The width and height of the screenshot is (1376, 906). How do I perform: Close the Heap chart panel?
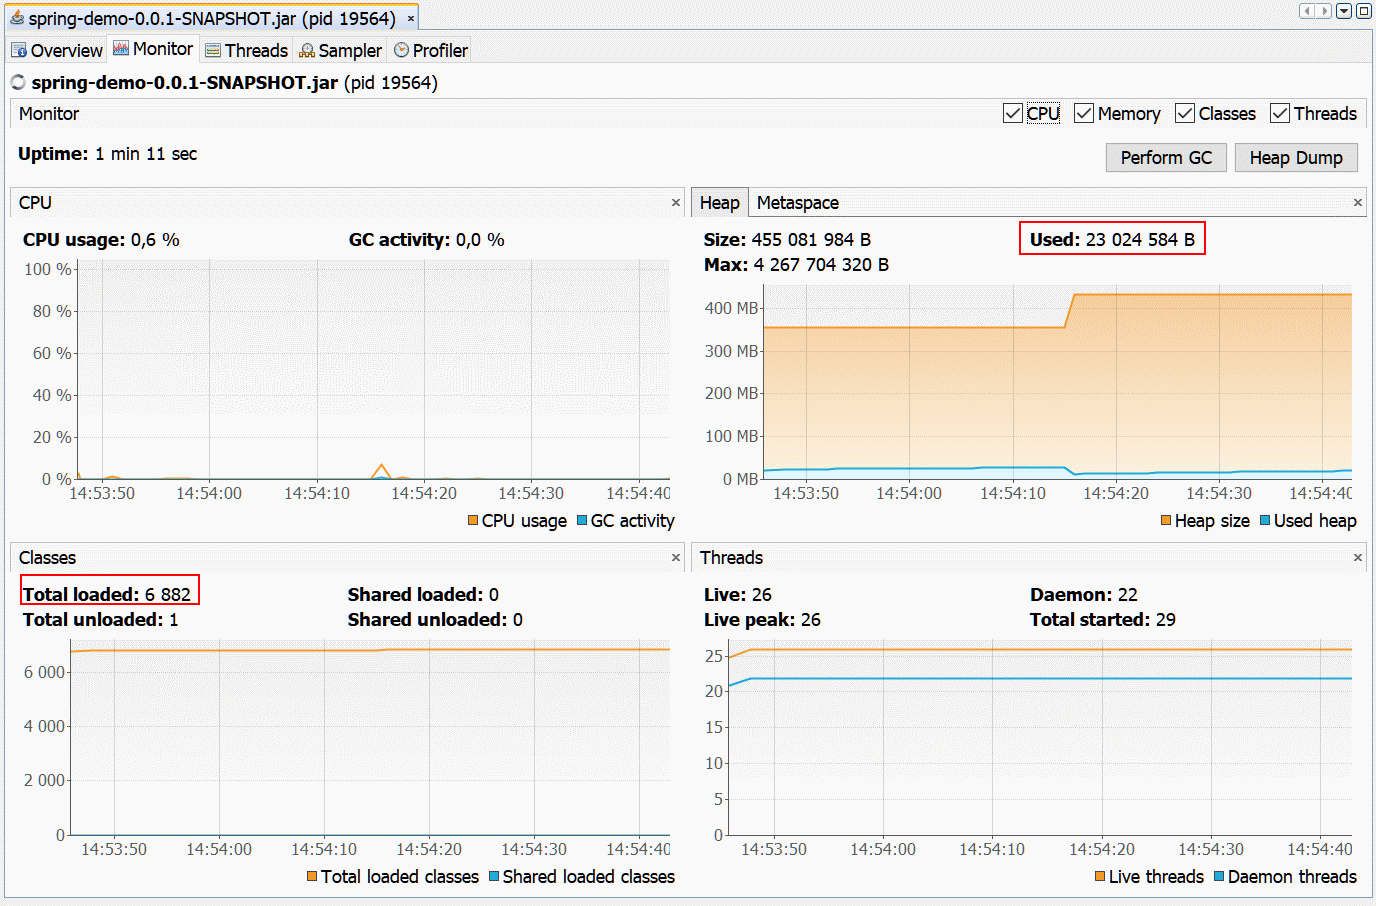click(x=1357, y=203)
